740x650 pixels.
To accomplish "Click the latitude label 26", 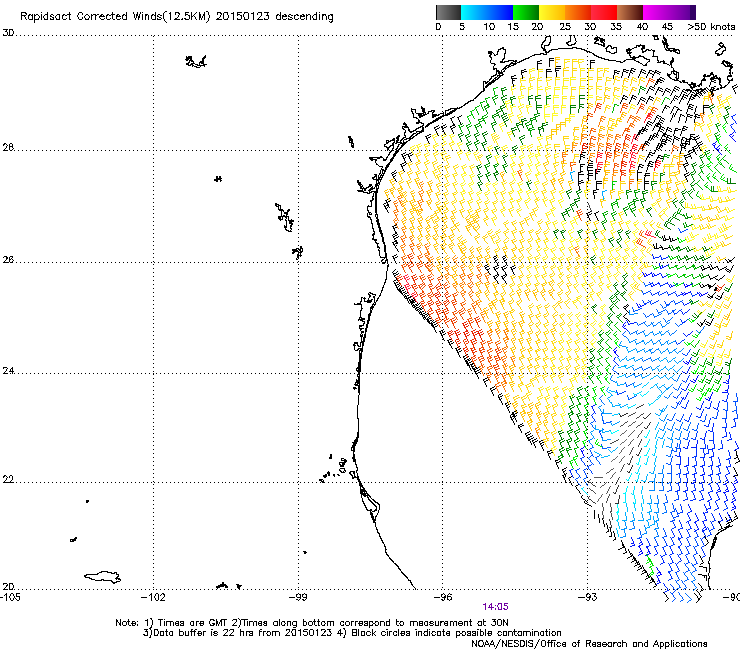I will click(8, 260).
